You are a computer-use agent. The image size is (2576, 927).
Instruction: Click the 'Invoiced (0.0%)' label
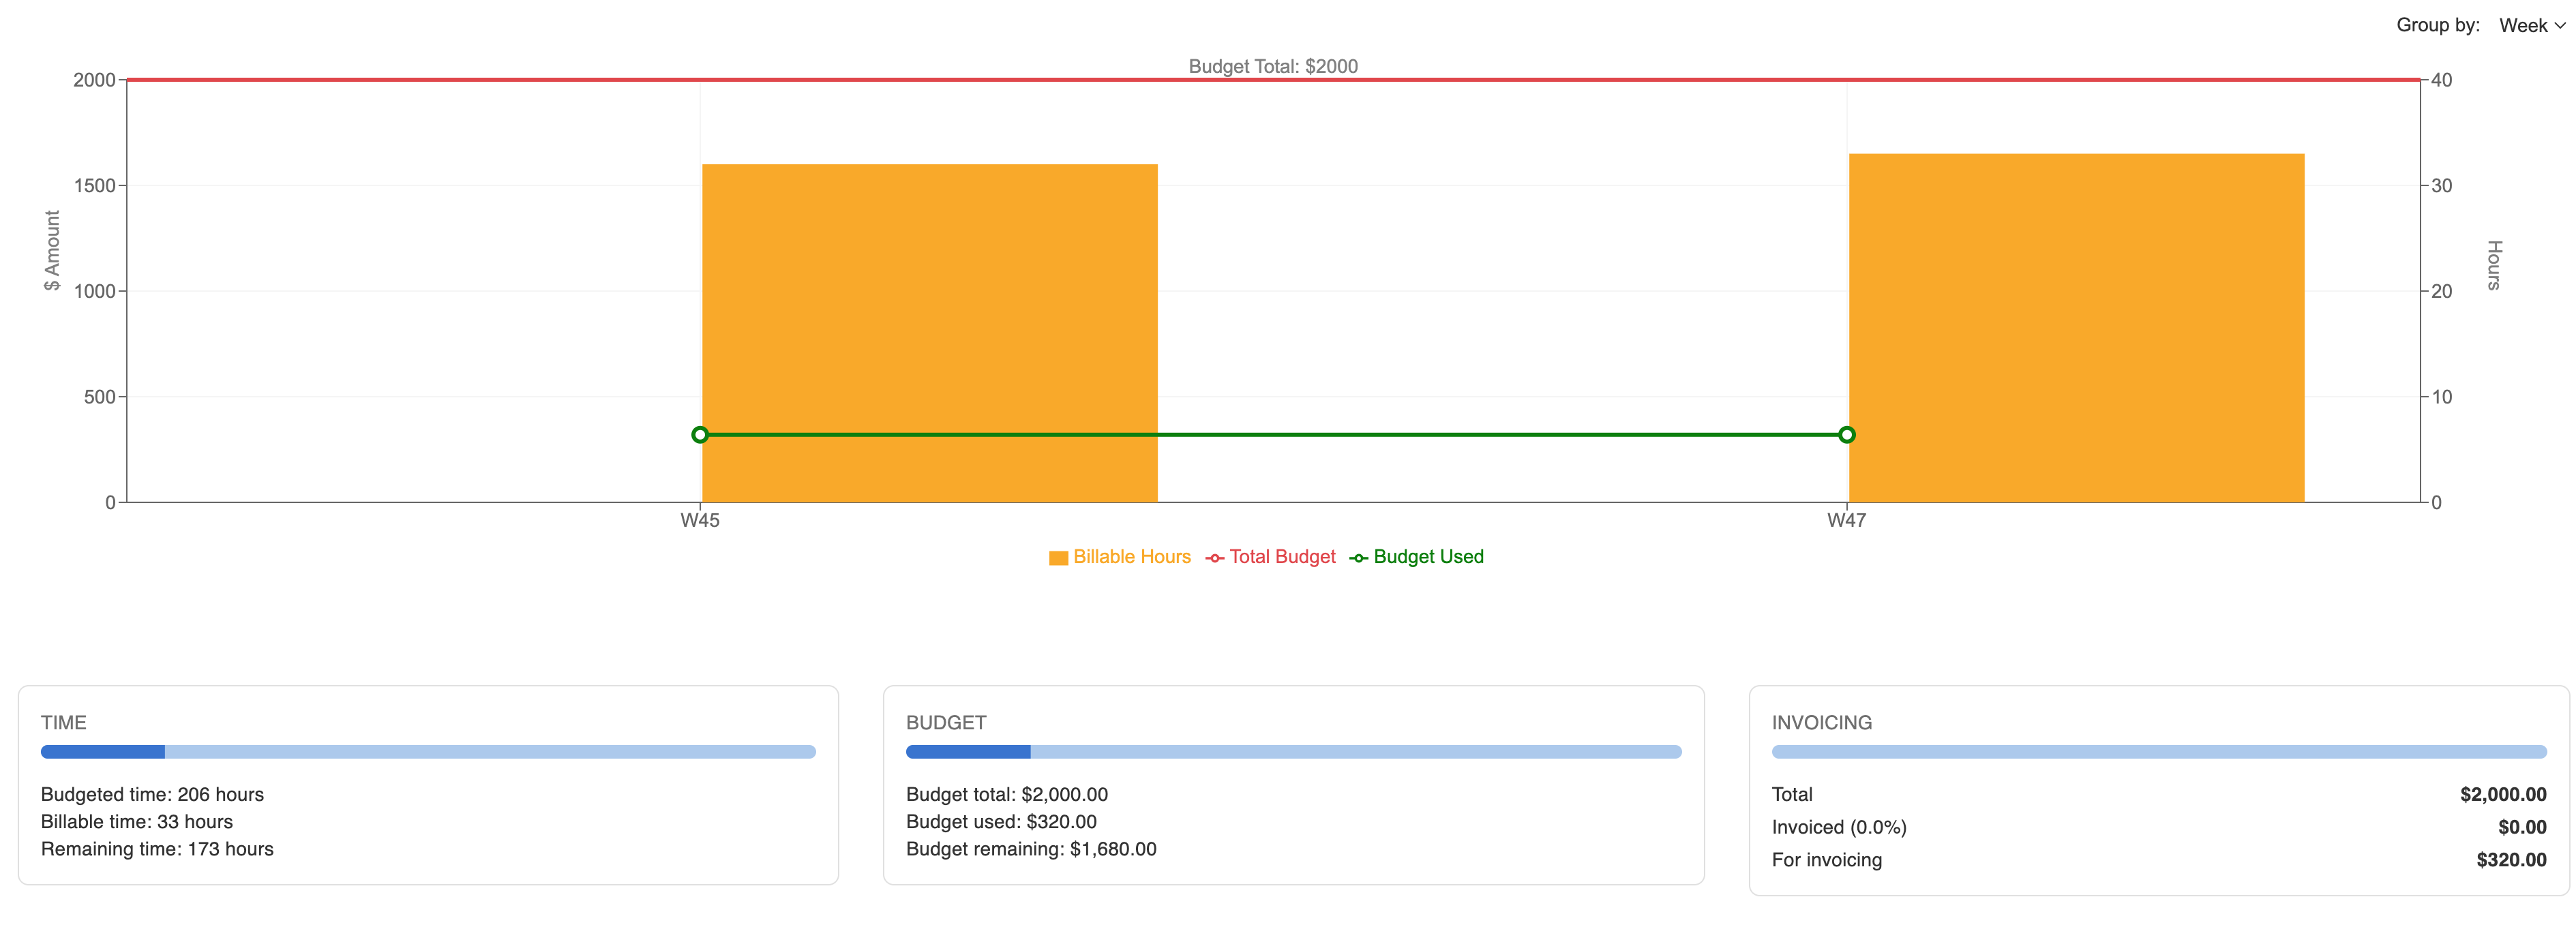1839,827
